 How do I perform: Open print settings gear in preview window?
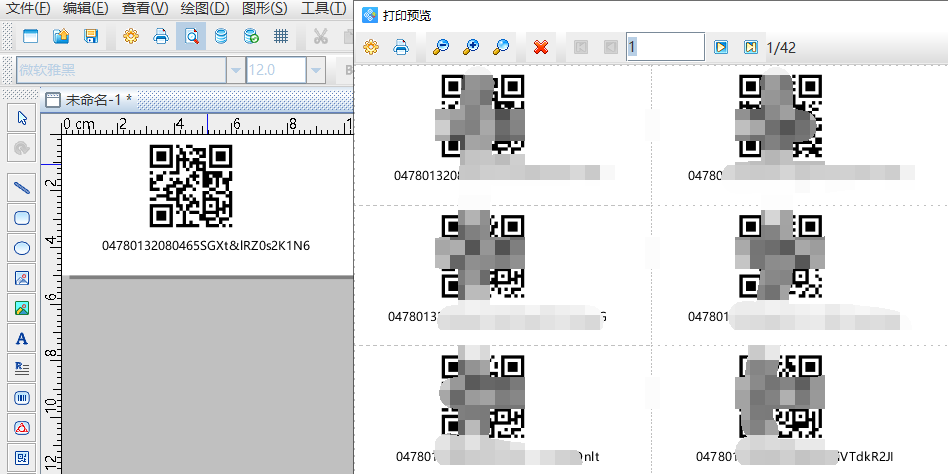coord(371,47)
